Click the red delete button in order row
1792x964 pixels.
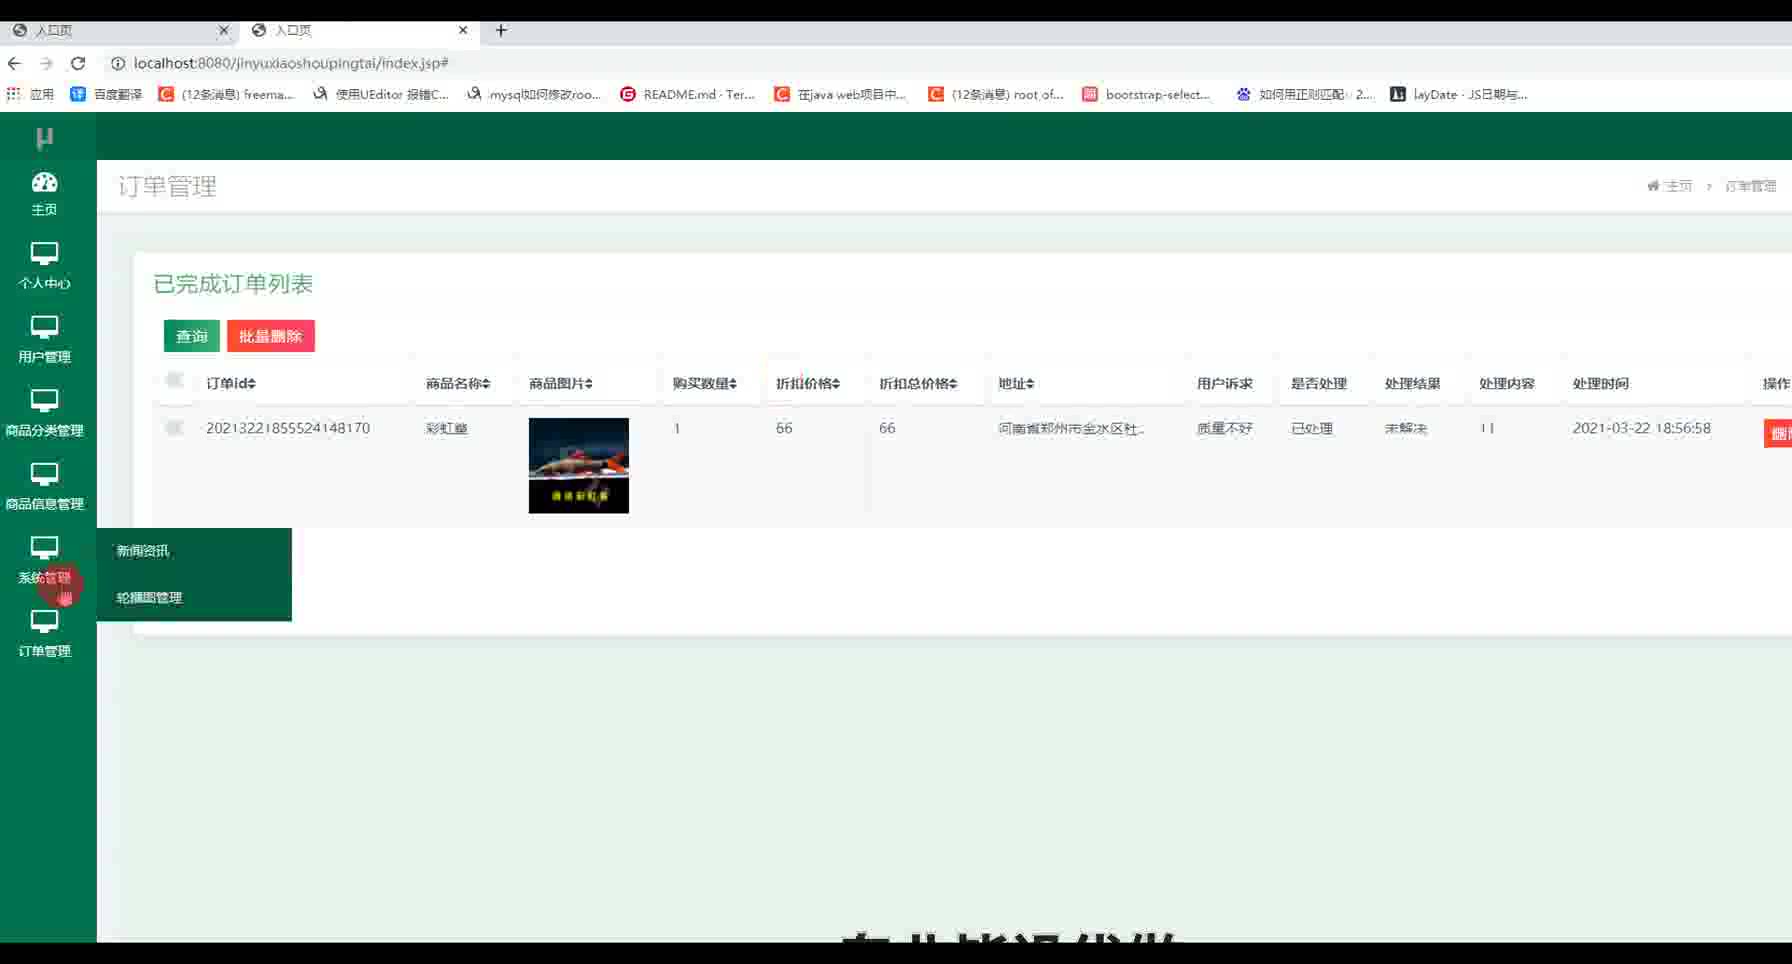coord(1778,433)
